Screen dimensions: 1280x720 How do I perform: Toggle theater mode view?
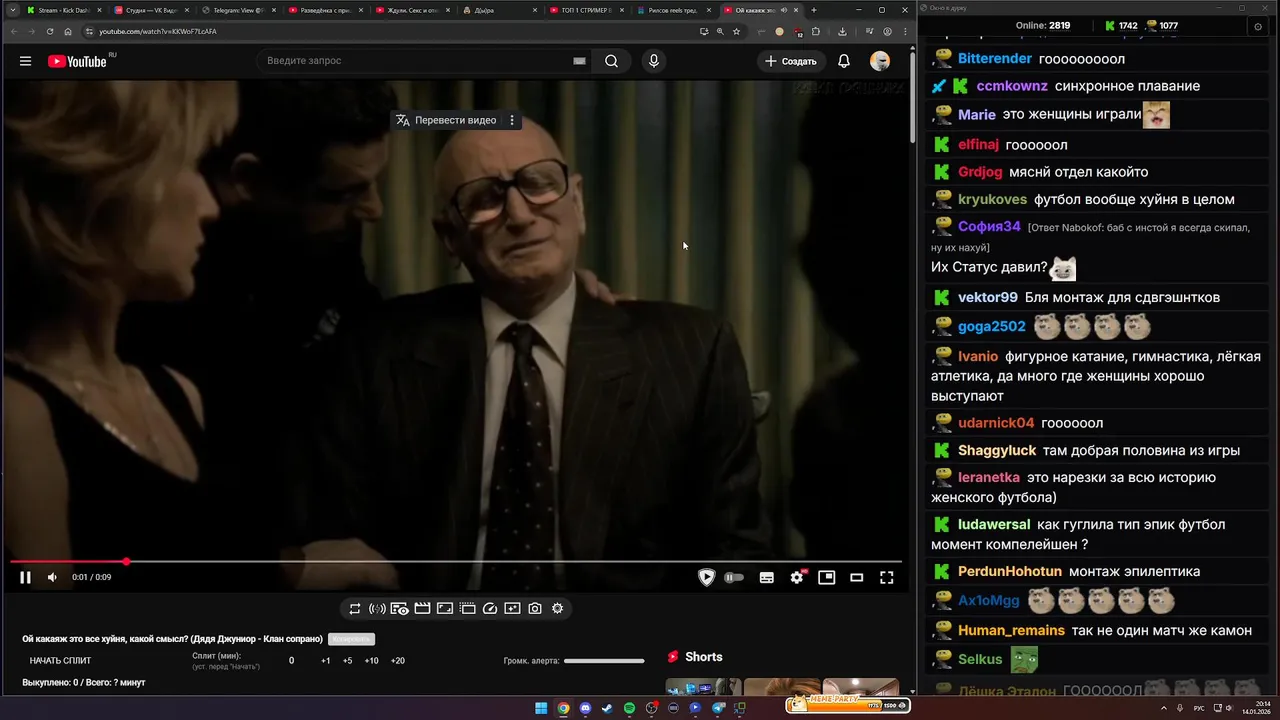[x=856, y=577]
